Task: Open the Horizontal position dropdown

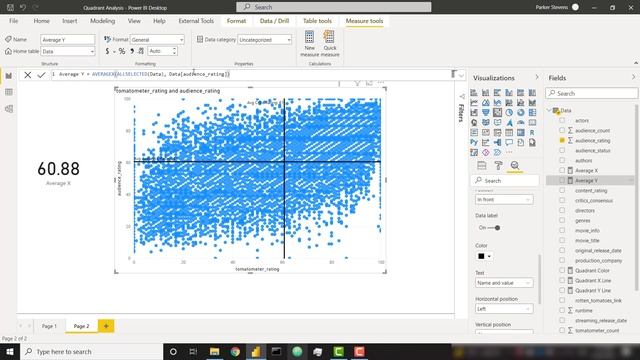Action: (x=504, y=309)
